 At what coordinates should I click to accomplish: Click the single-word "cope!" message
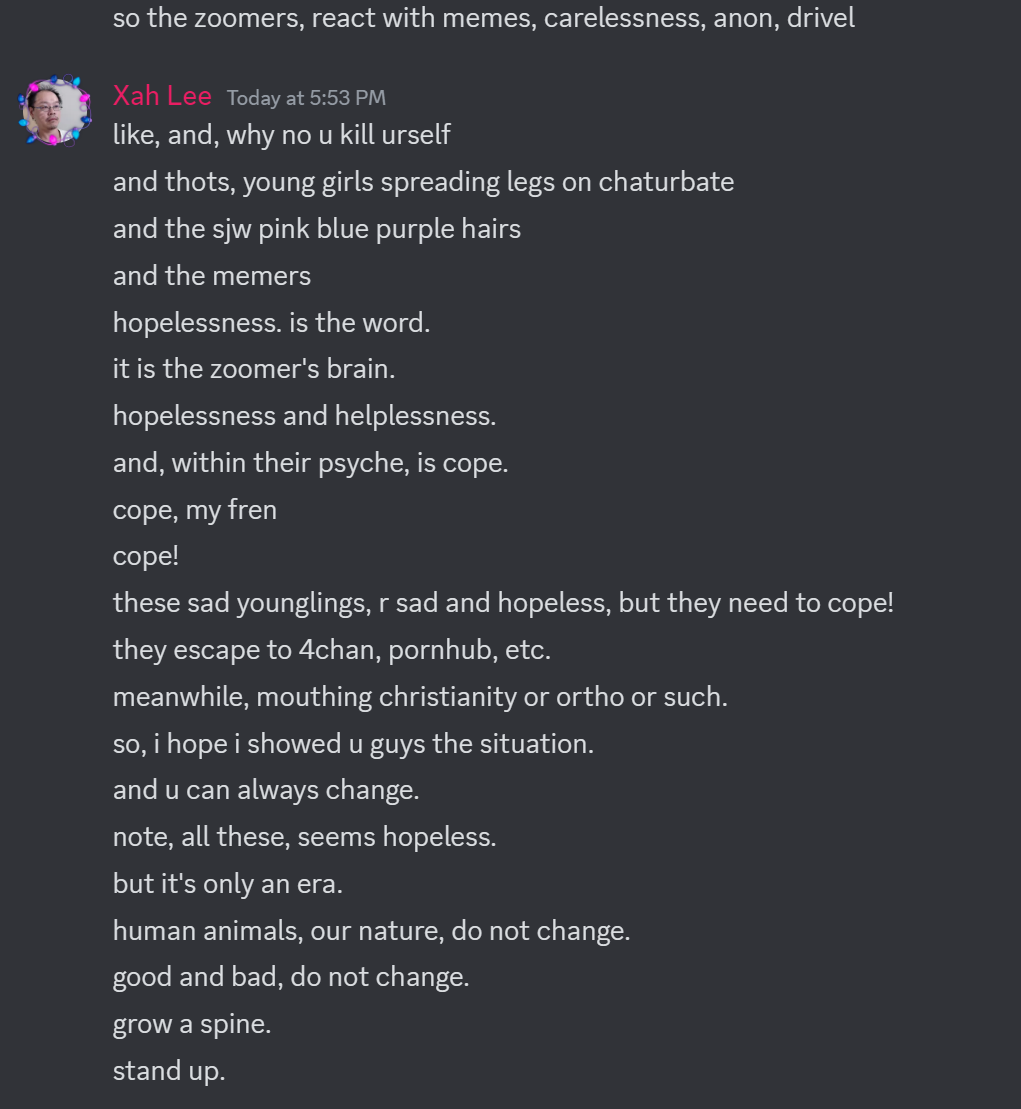[x=146, y=556]
